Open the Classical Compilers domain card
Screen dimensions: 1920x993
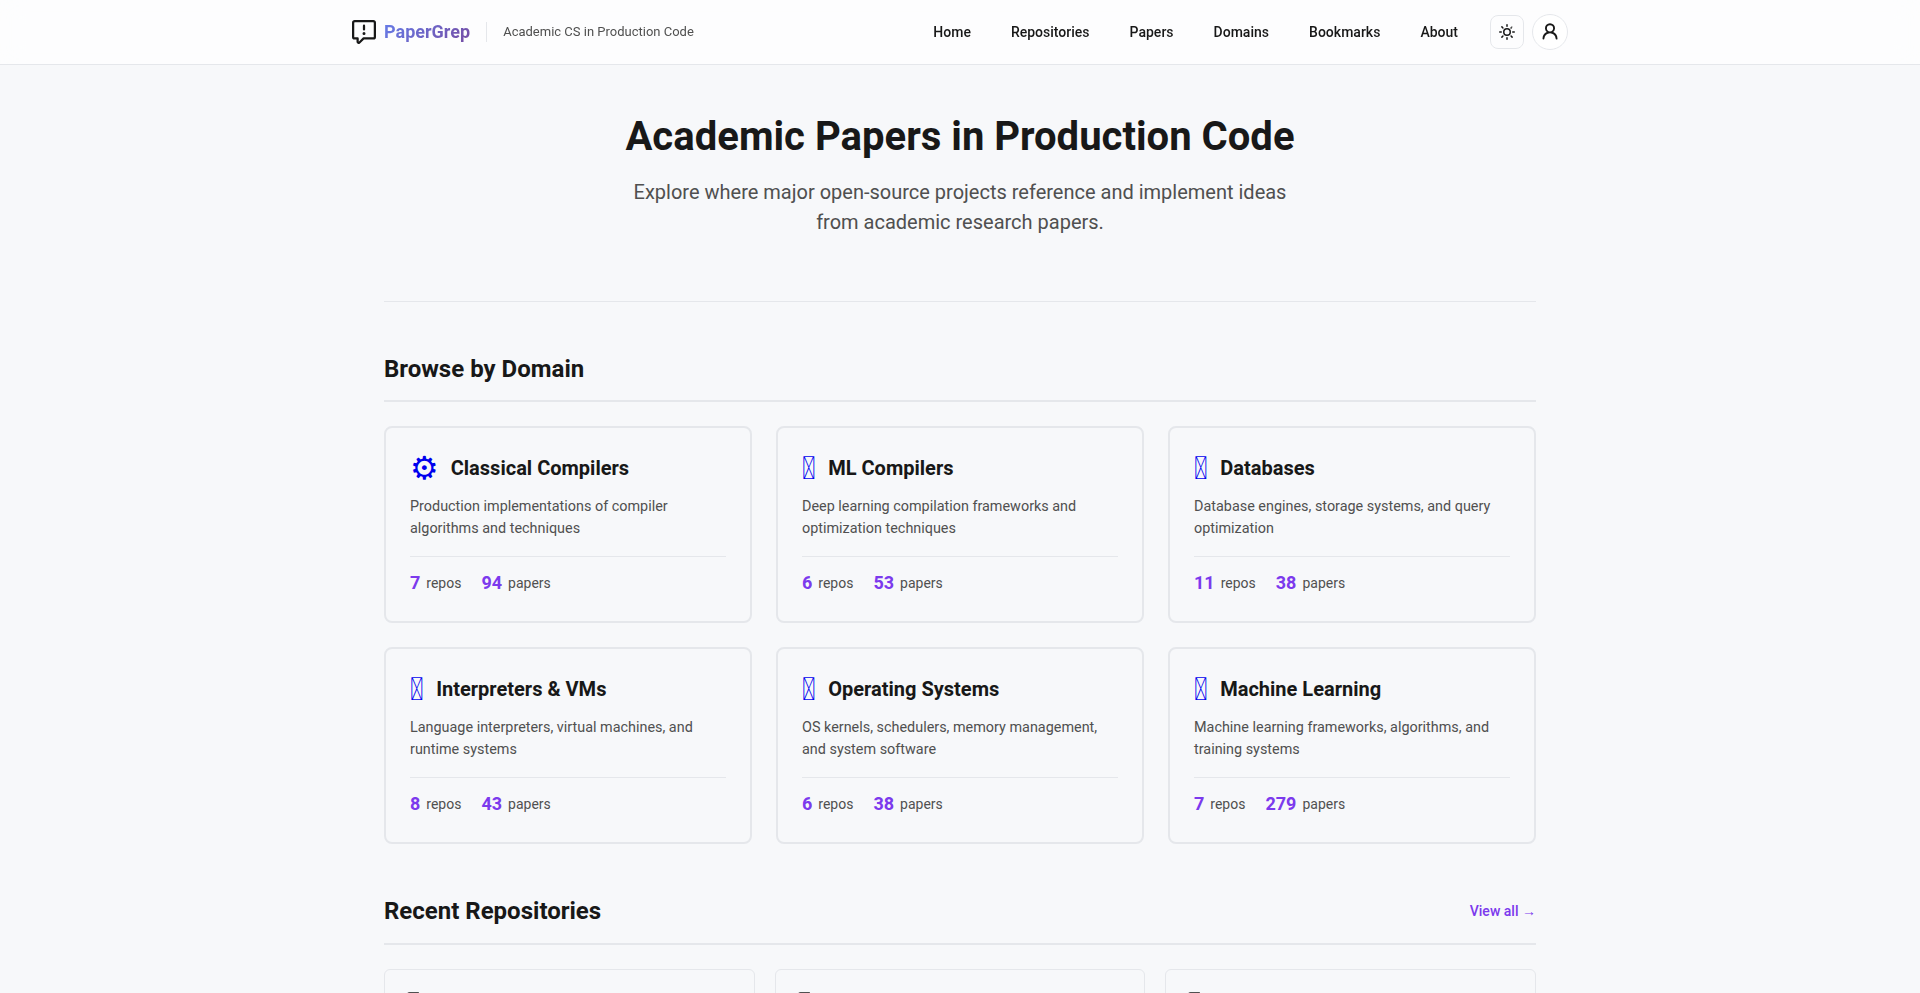[567, 524]
